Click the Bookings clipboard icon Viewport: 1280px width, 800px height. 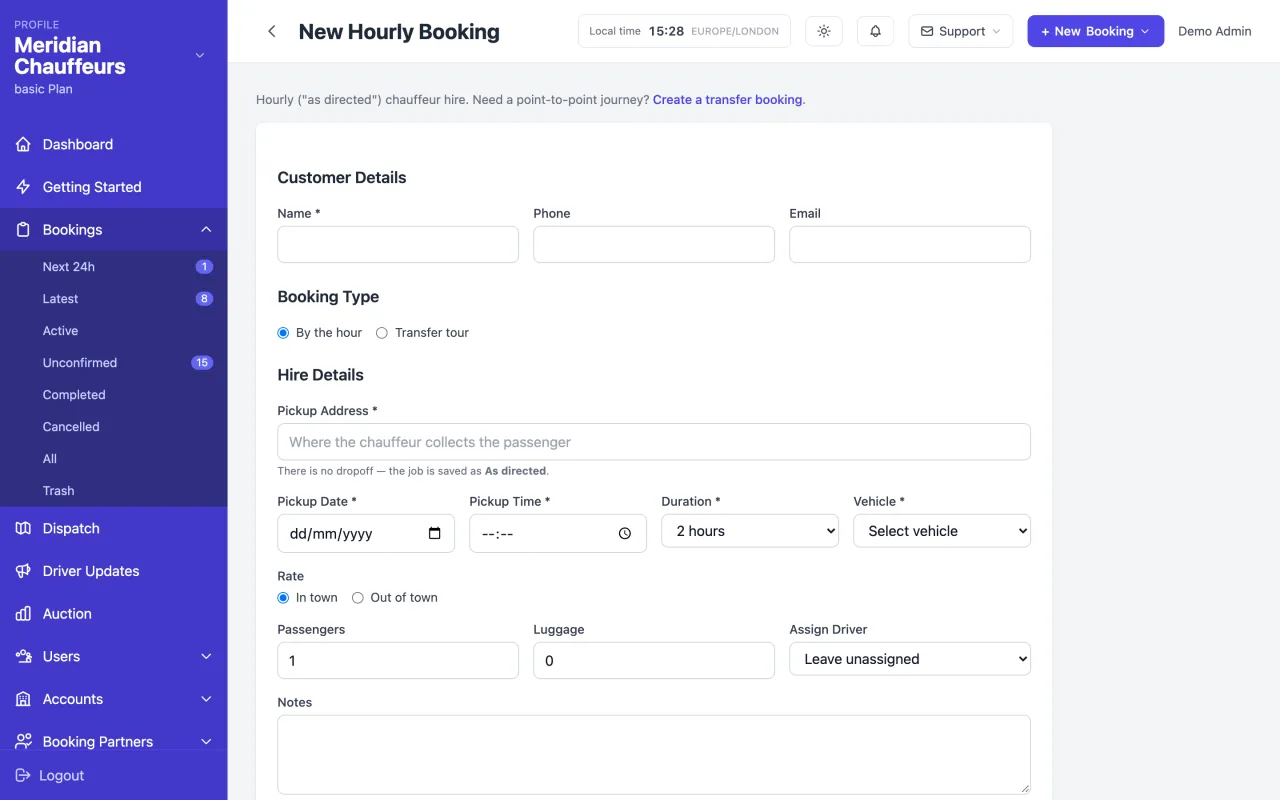point(23,230)
